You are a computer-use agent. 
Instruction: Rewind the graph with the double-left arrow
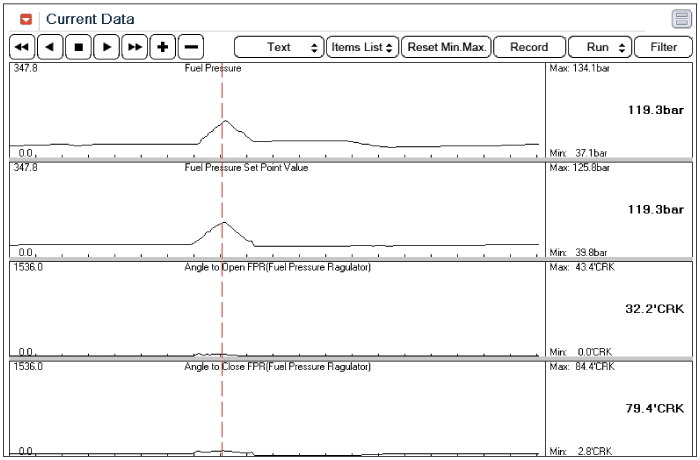tap(22, 47)
